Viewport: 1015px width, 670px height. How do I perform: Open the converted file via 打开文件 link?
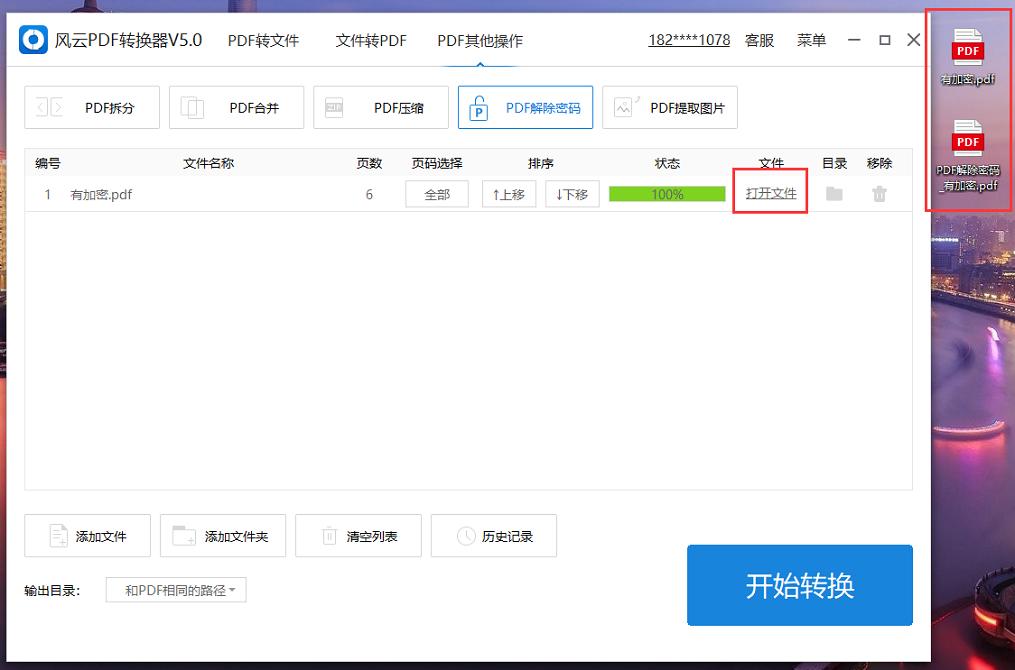click(x=769, y=194)
